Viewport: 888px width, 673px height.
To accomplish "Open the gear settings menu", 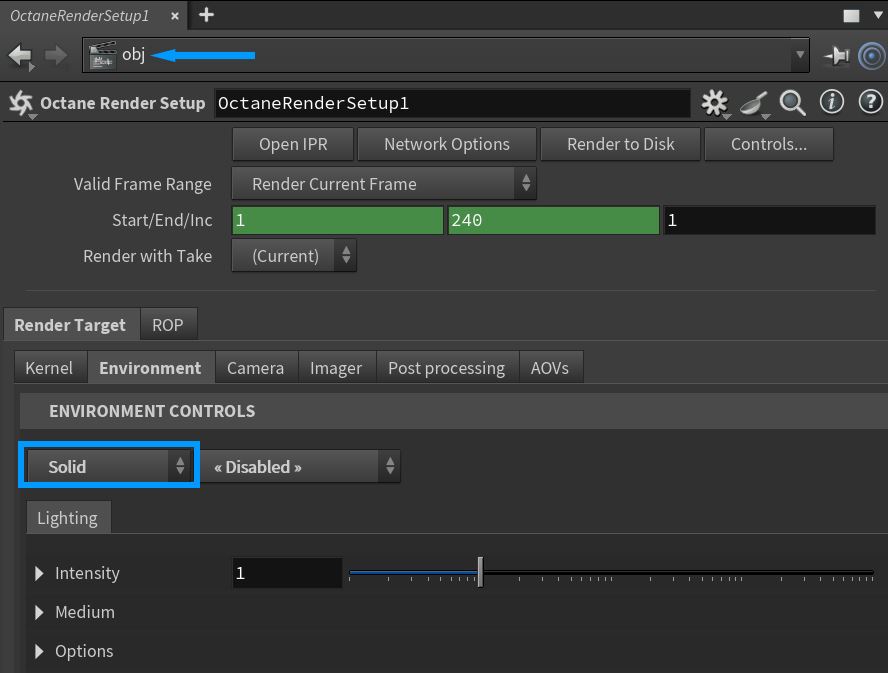I will coord(714,102).
